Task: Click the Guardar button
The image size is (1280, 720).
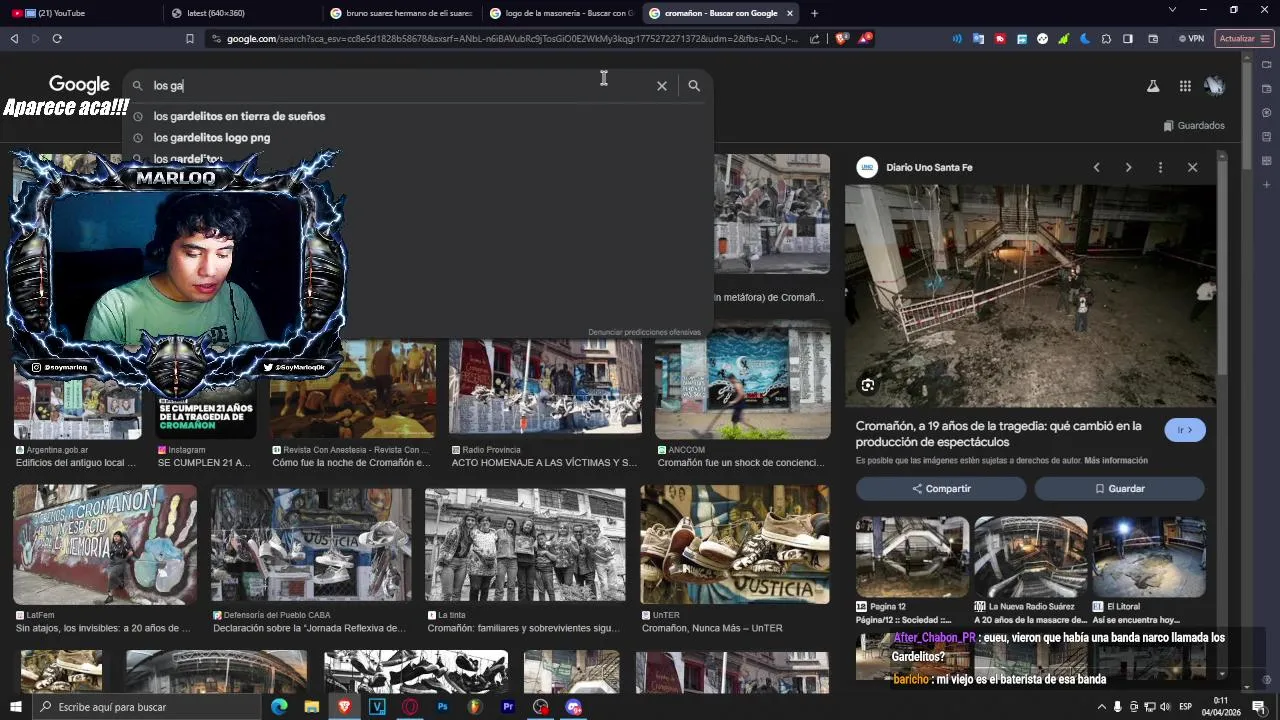Action: point(1120,489)
